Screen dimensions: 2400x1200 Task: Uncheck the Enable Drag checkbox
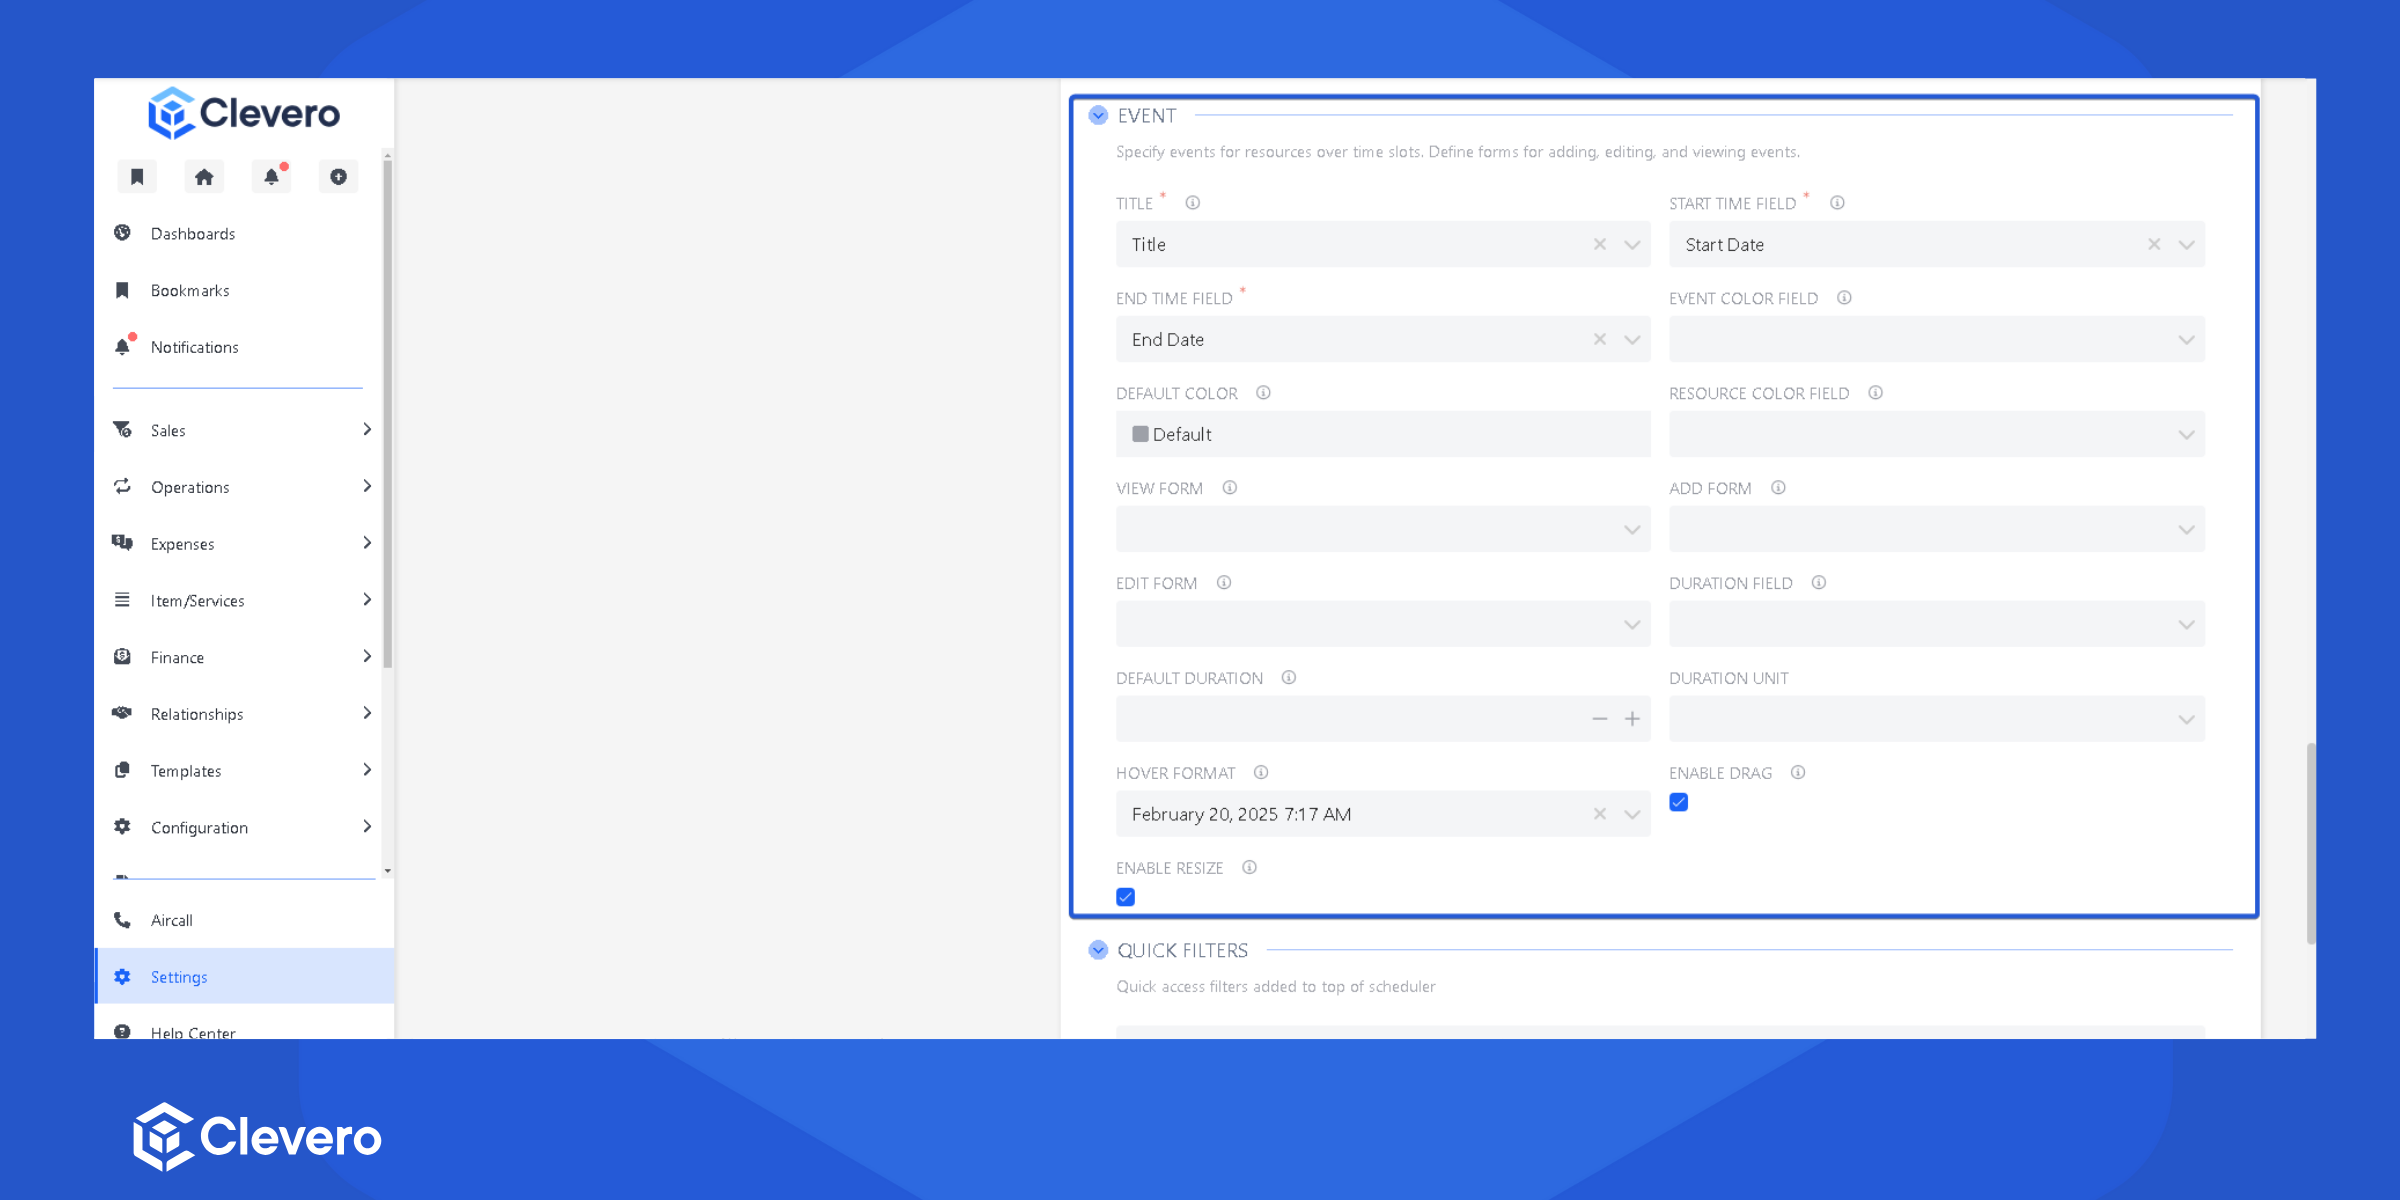pyautogui.click(x=1679, y=802)
